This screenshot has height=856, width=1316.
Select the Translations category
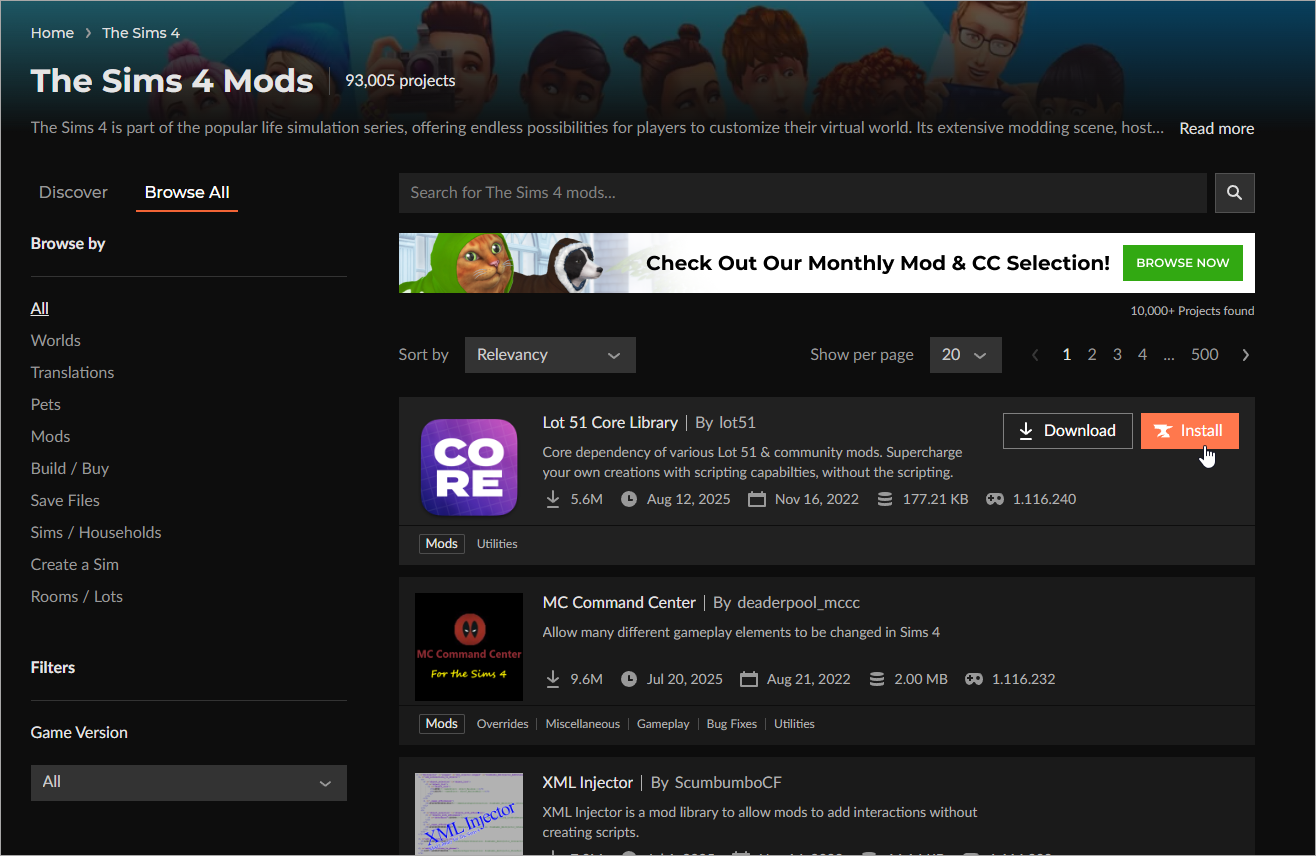pyautogui.click(x=73, y=372)
